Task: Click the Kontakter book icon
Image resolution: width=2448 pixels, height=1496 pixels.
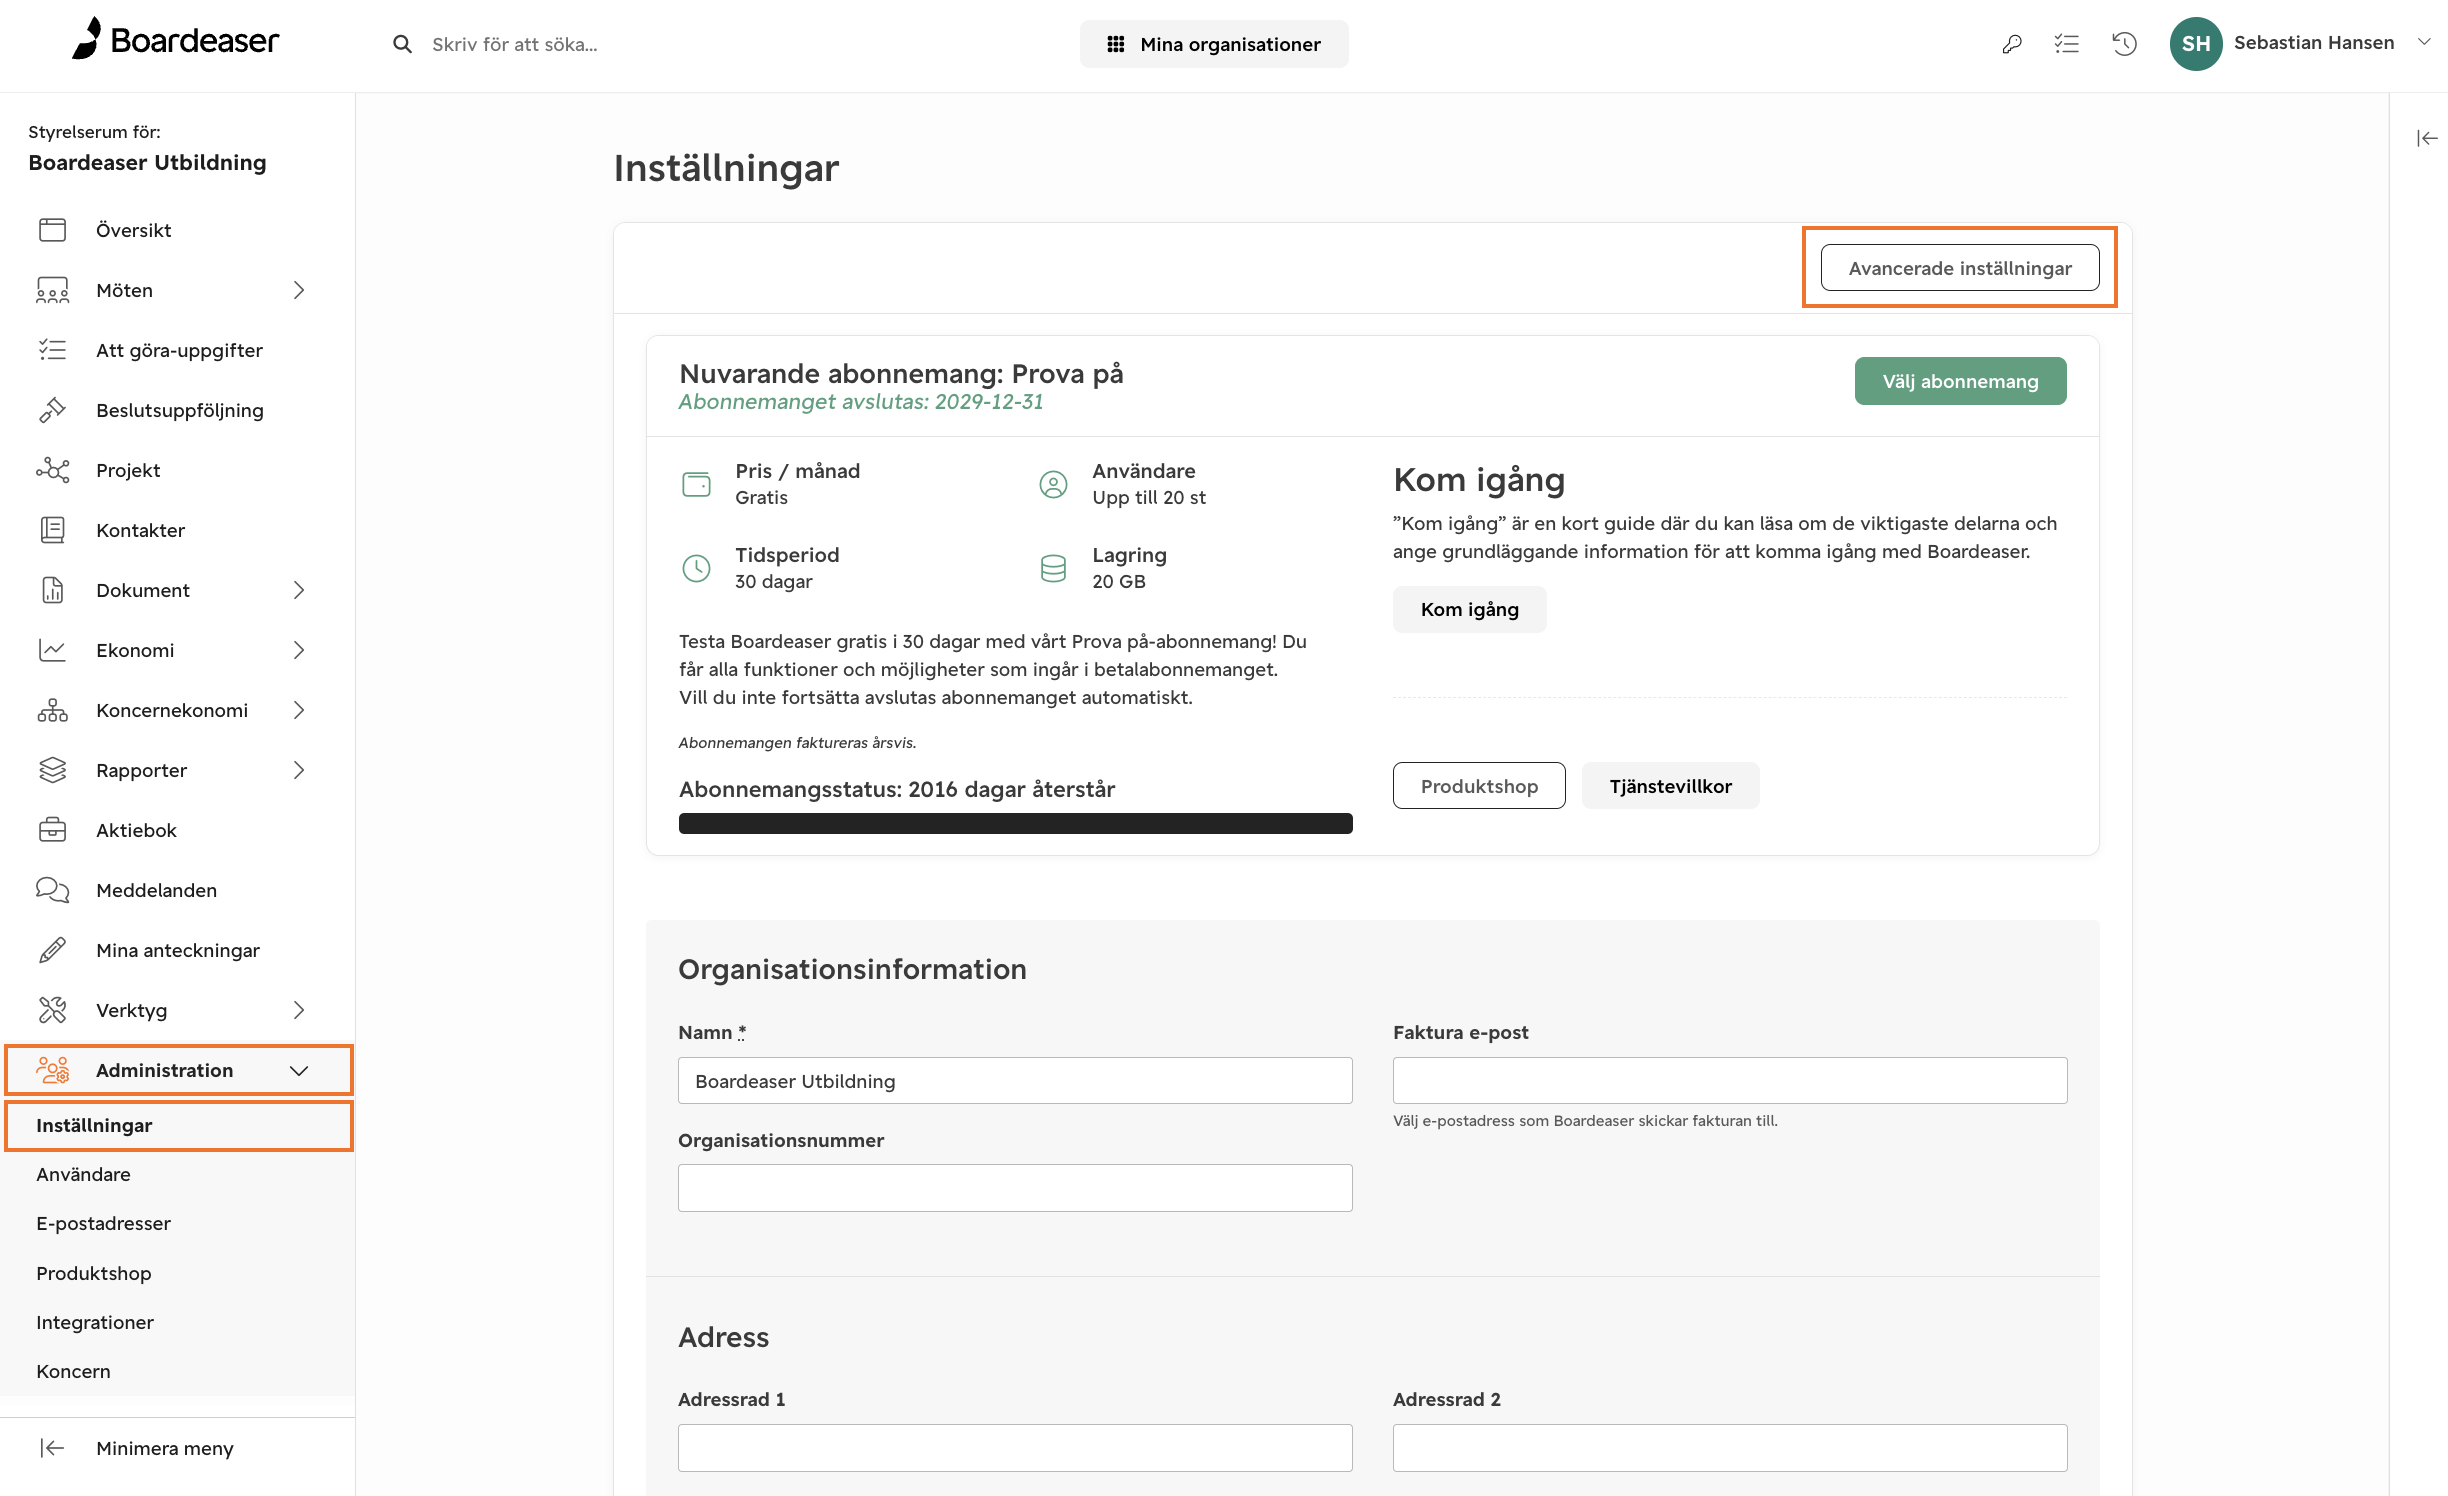Action: [x=52, y=530]
